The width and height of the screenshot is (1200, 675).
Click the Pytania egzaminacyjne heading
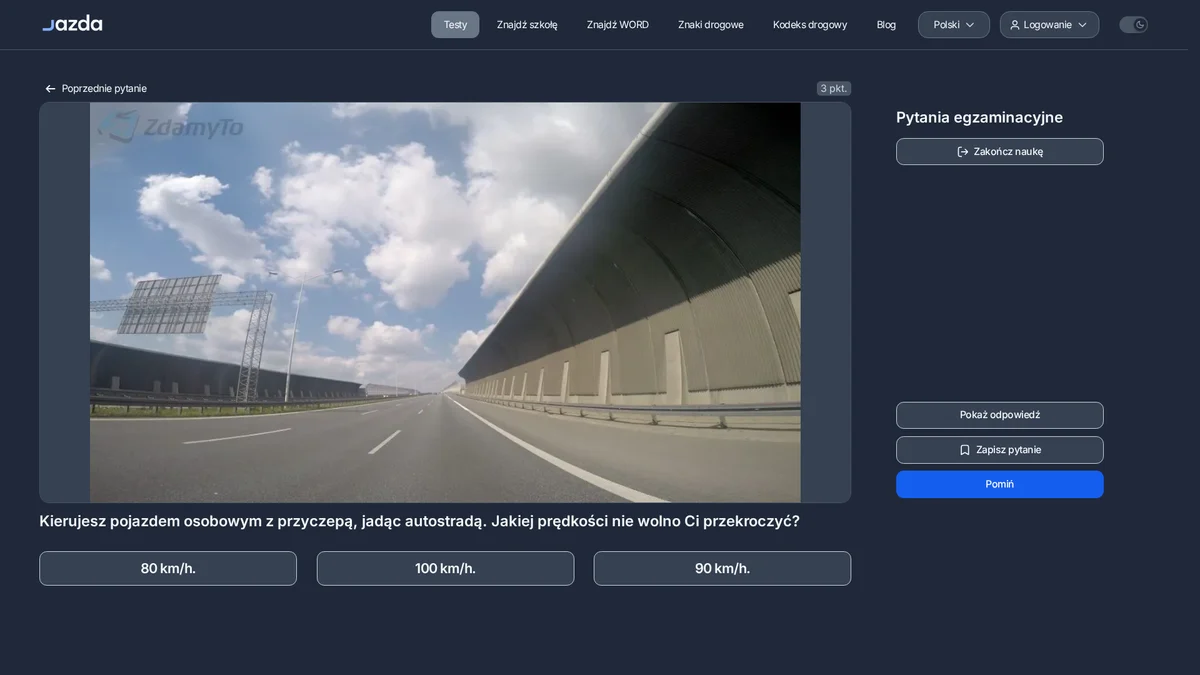(x=979, y=117)
